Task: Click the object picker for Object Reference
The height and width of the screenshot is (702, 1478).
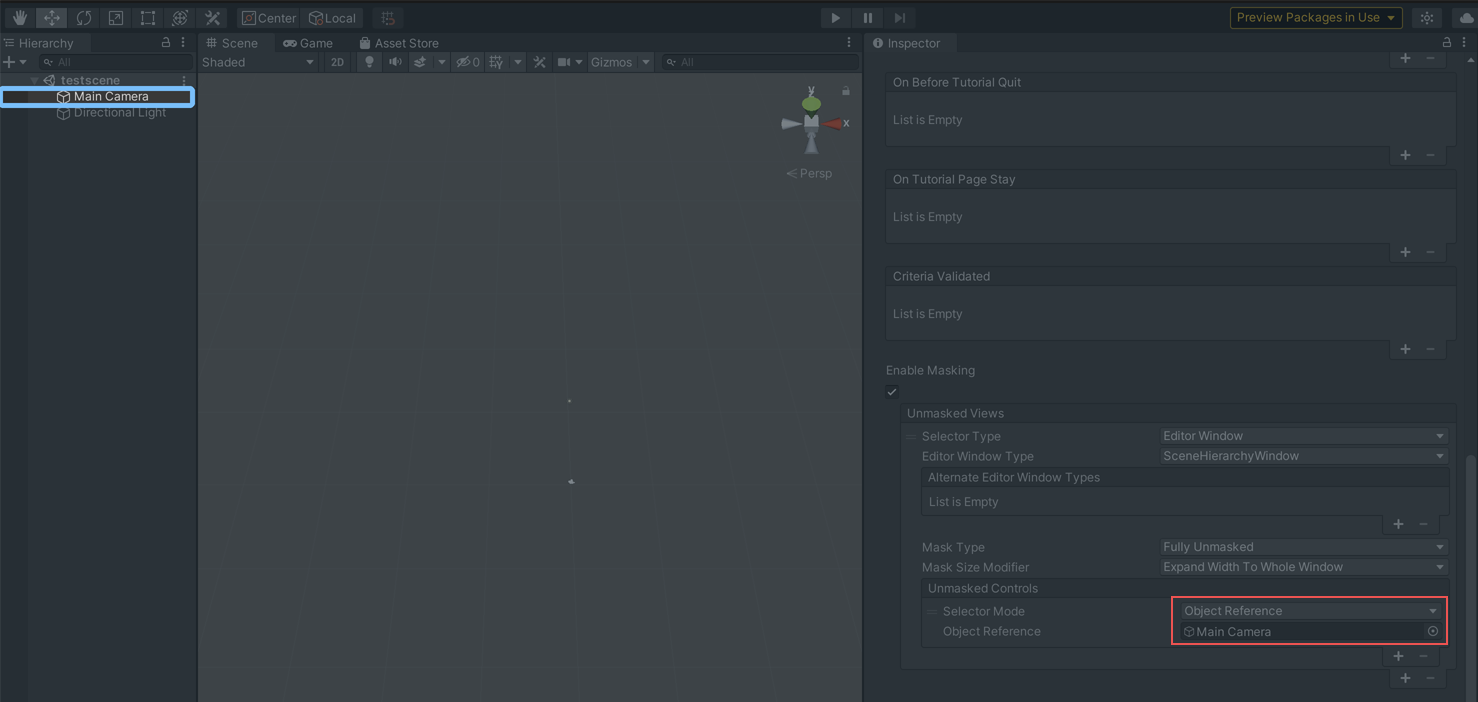Action: coord(1433,632)
